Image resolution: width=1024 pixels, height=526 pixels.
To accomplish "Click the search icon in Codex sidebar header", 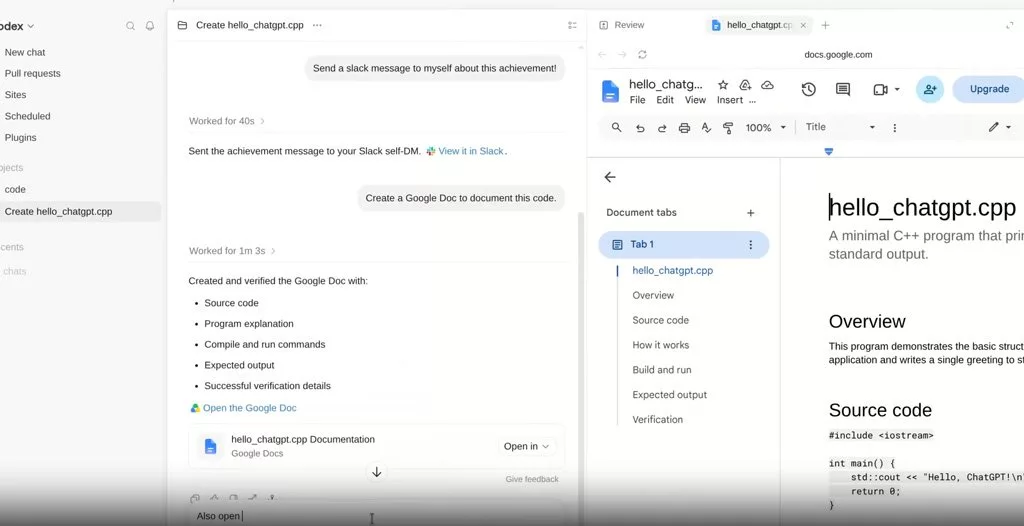I will (131, 26).
